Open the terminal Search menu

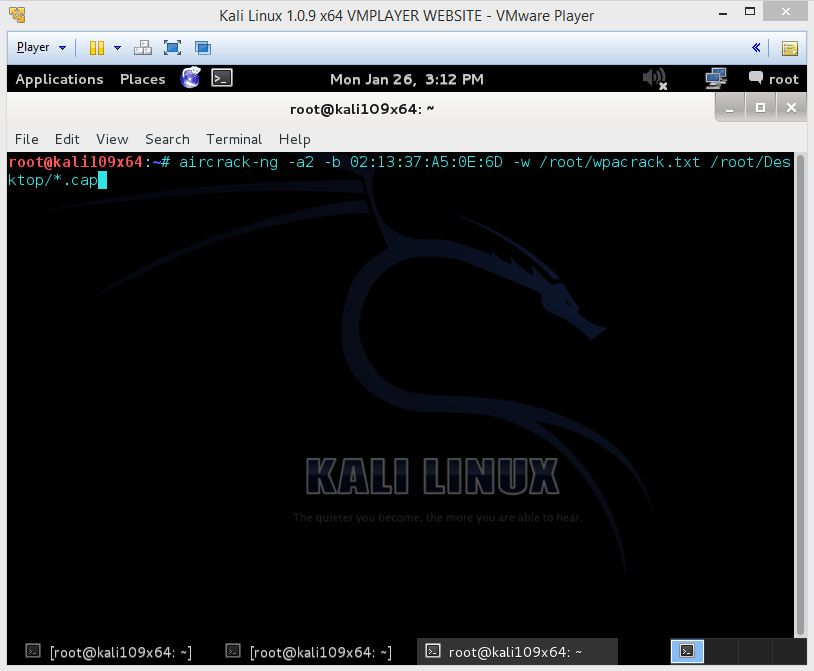167,139
